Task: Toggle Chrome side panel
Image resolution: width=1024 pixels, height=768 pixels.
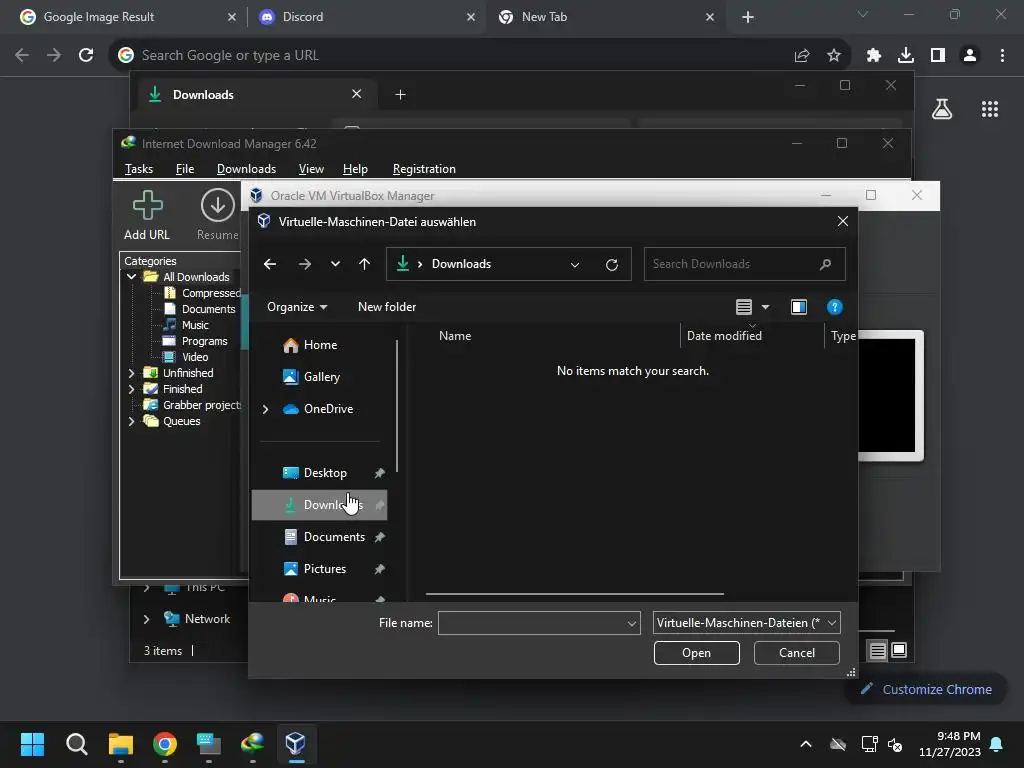Action: [x=938, y=56]
